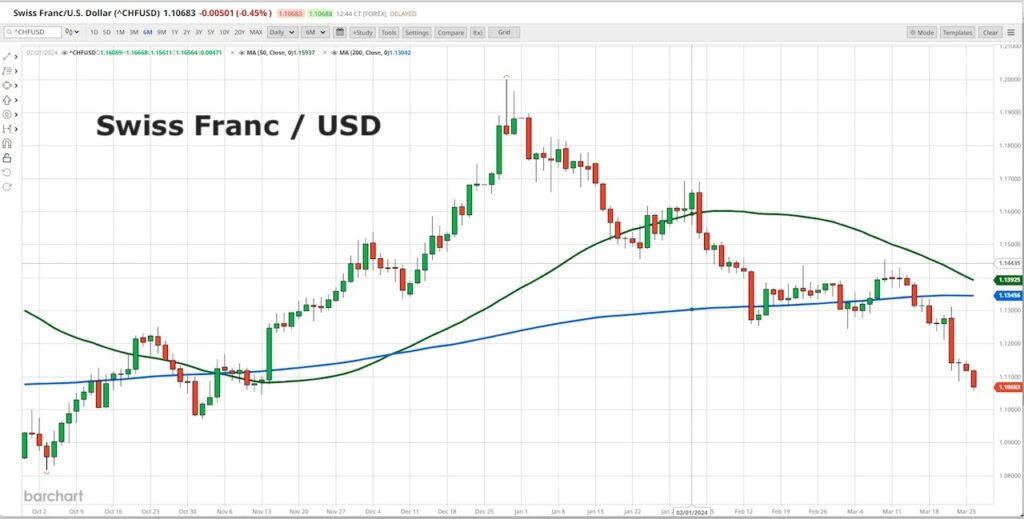Open the 6M period dropdown
The height and width of the screenshot is (519, 1024).
tap(315, 32)
